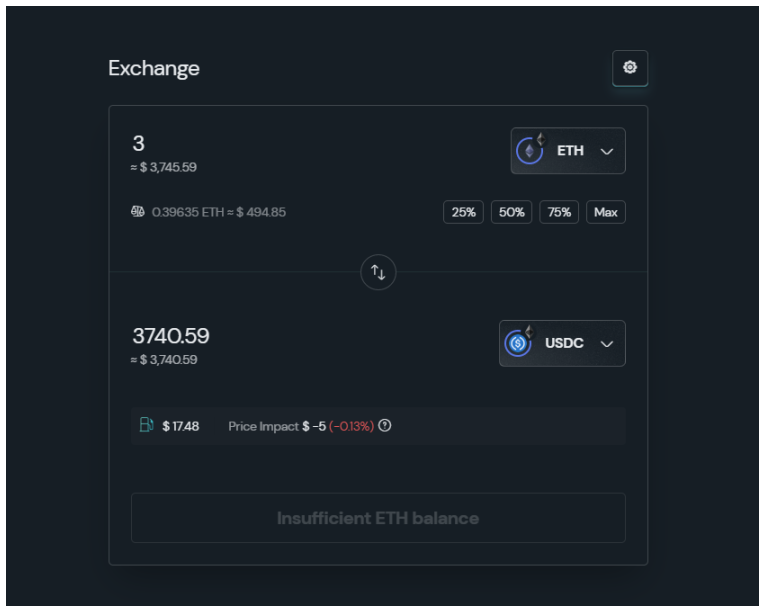Select 75% of balance
The height and width of the screenshot is (611, 764).
559,212
